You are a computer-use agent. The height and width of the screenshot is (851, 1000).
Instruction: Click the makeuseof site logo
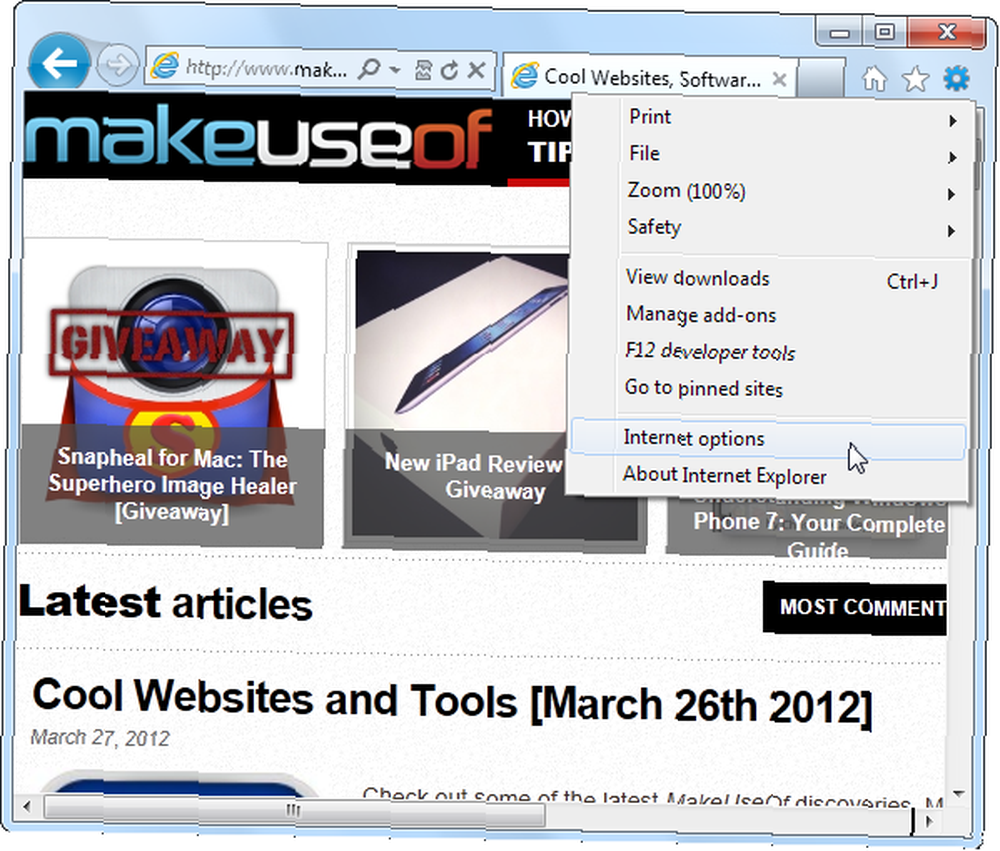260,138
